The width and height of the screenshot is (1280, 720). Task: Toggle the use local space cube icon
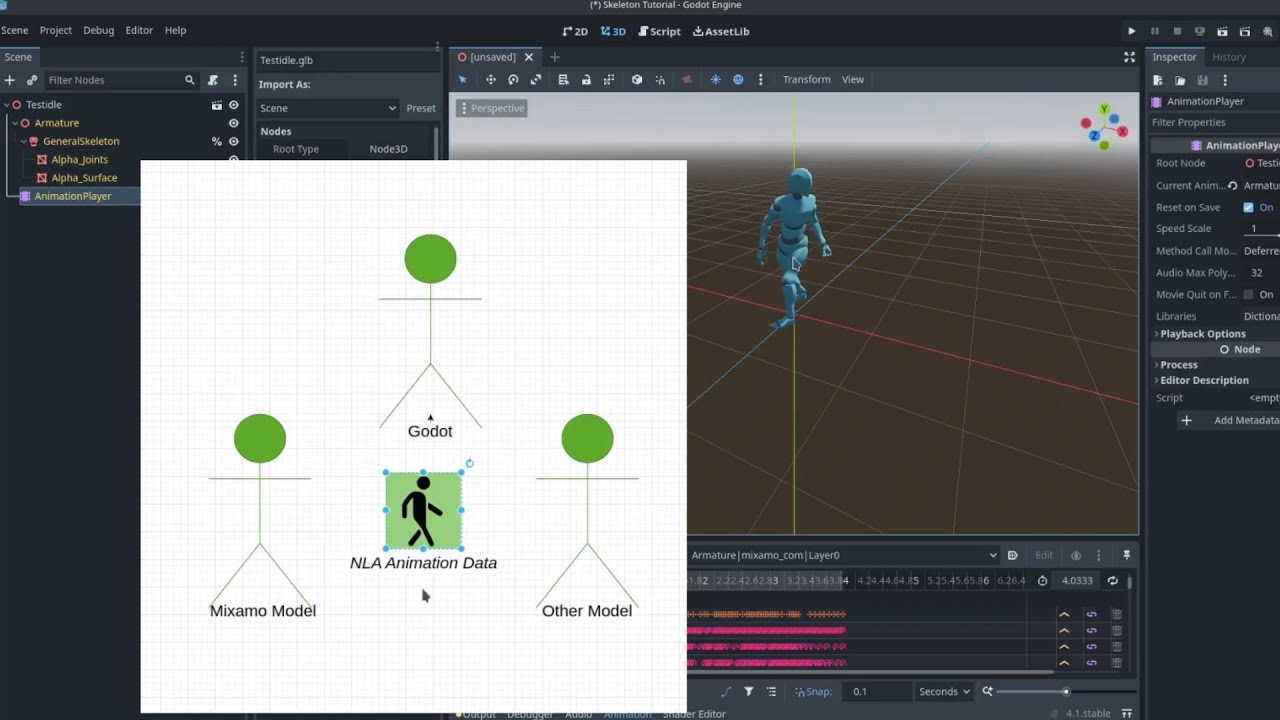pyautogui.click(x=637, y=80)
